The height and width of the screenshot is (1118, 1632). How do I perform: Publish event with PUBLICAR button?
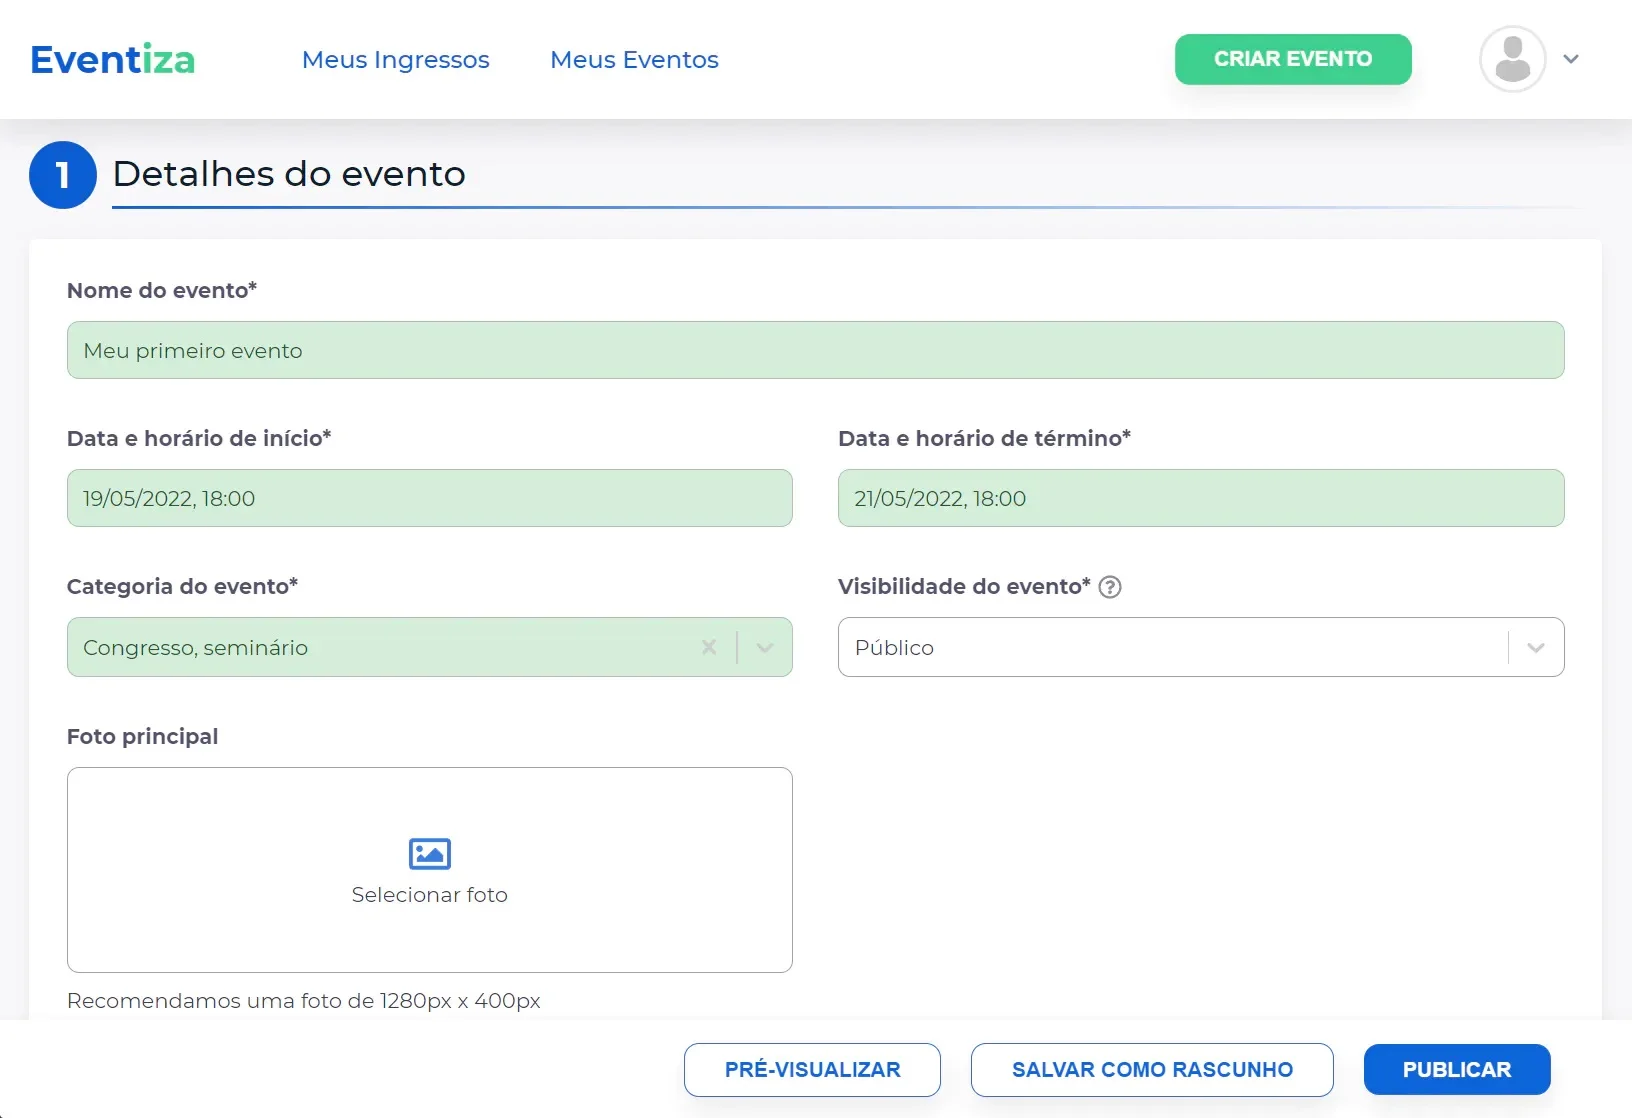(1457, 1070)
